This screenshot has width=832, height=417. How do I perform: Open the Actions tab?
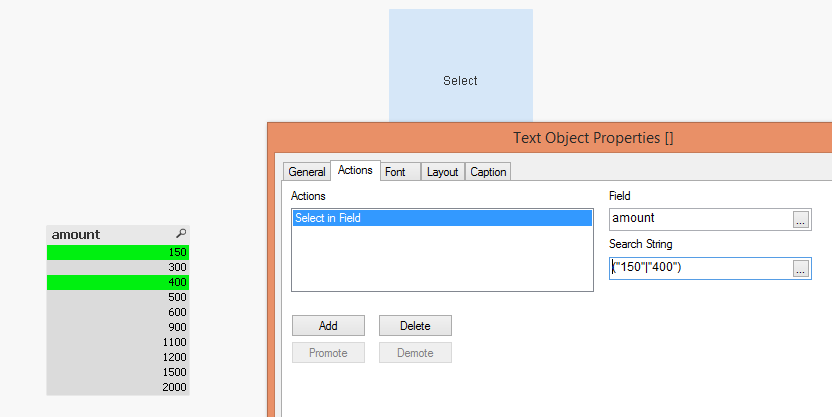click(356, 171)
